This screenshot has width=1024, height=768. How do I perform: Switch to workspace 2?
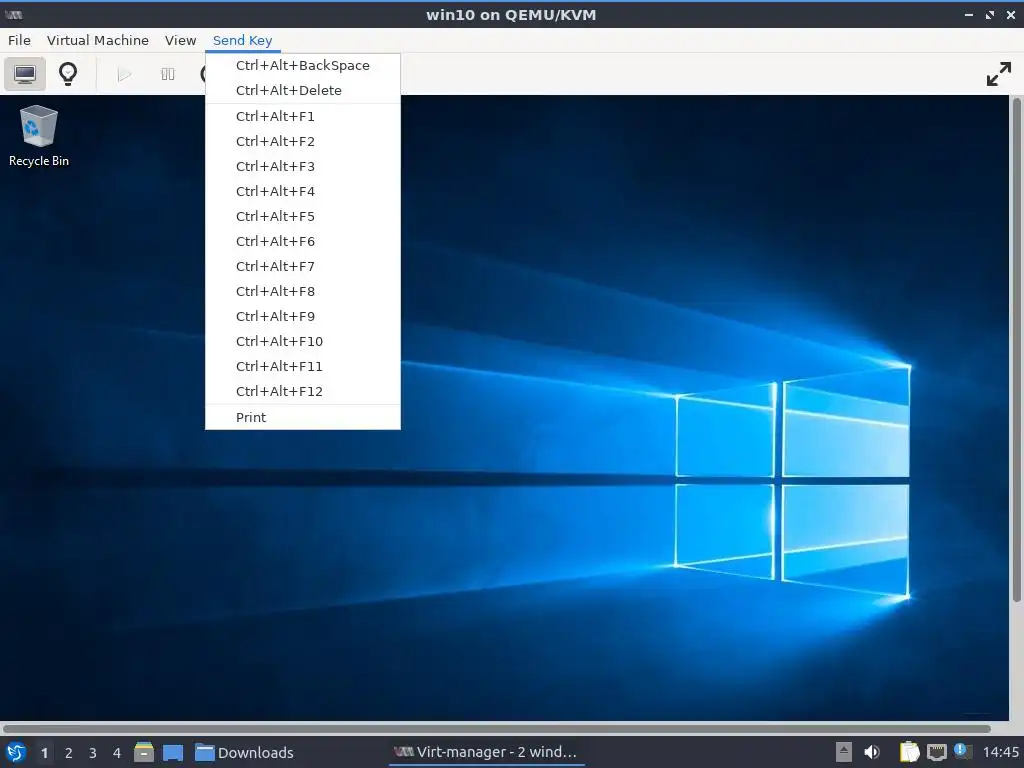tap(69, 753)
